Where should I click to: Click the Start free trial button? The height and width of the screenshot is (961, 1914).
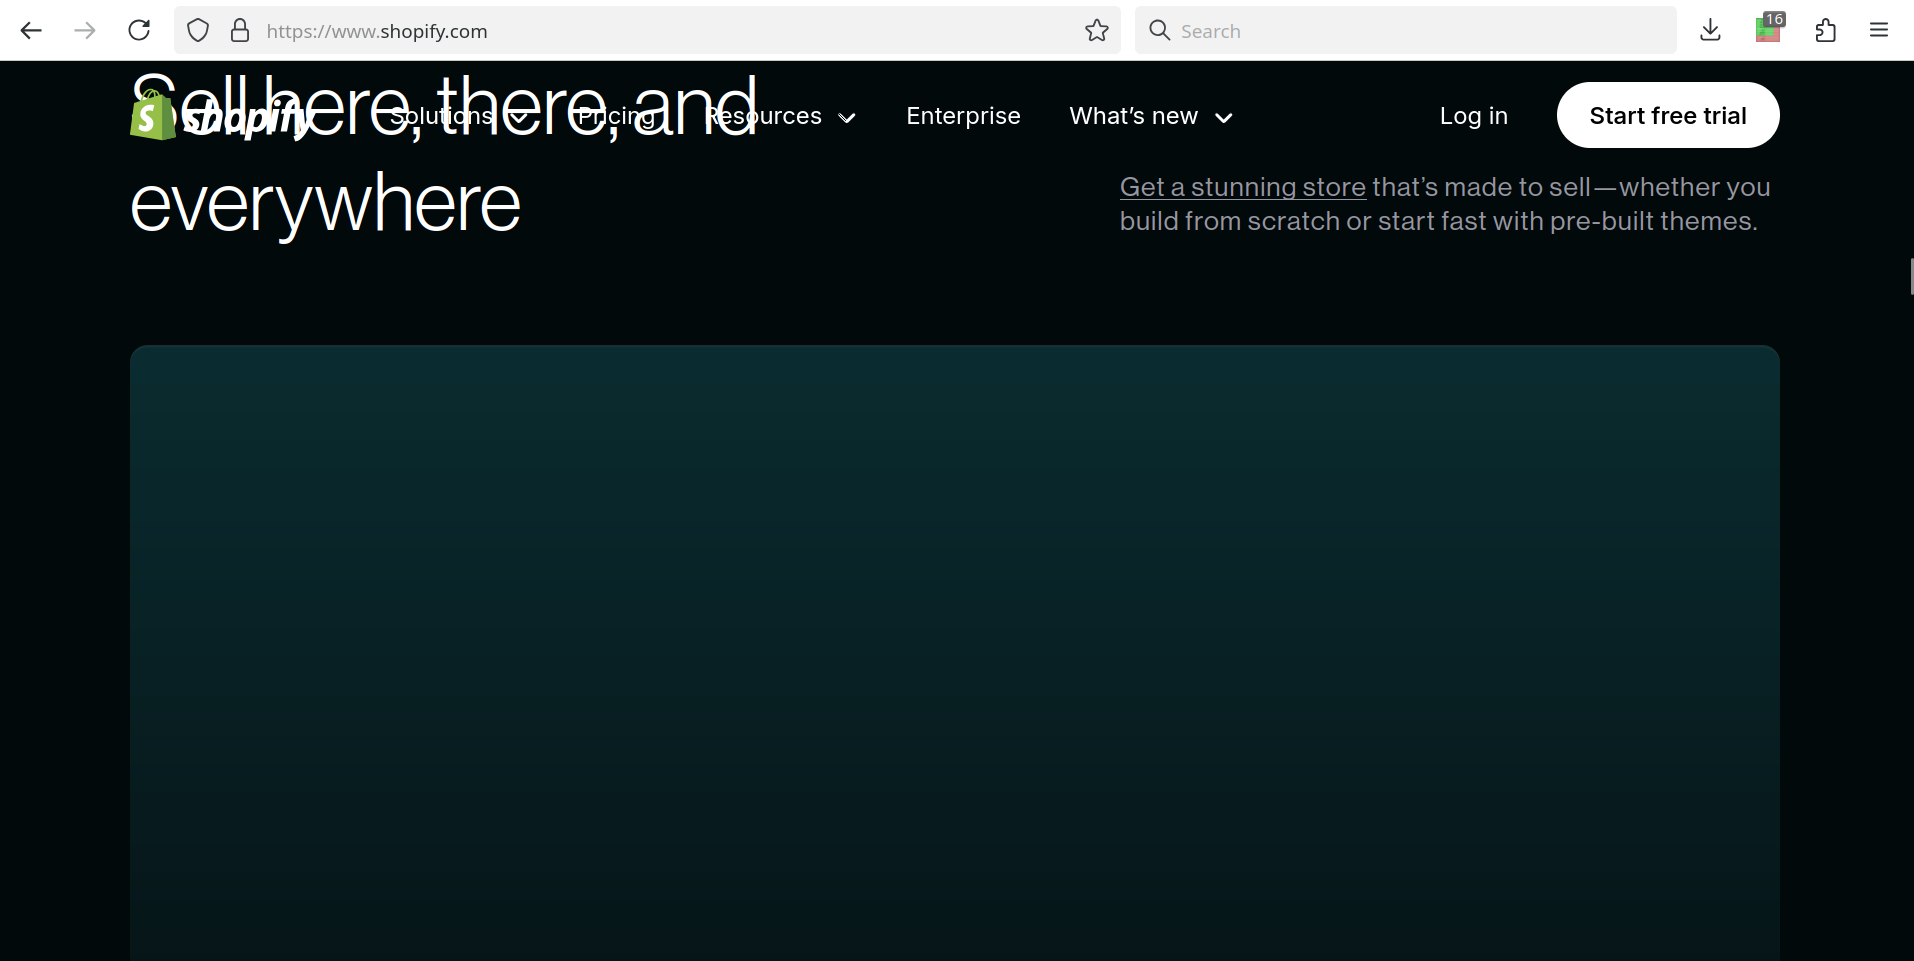1668,115
